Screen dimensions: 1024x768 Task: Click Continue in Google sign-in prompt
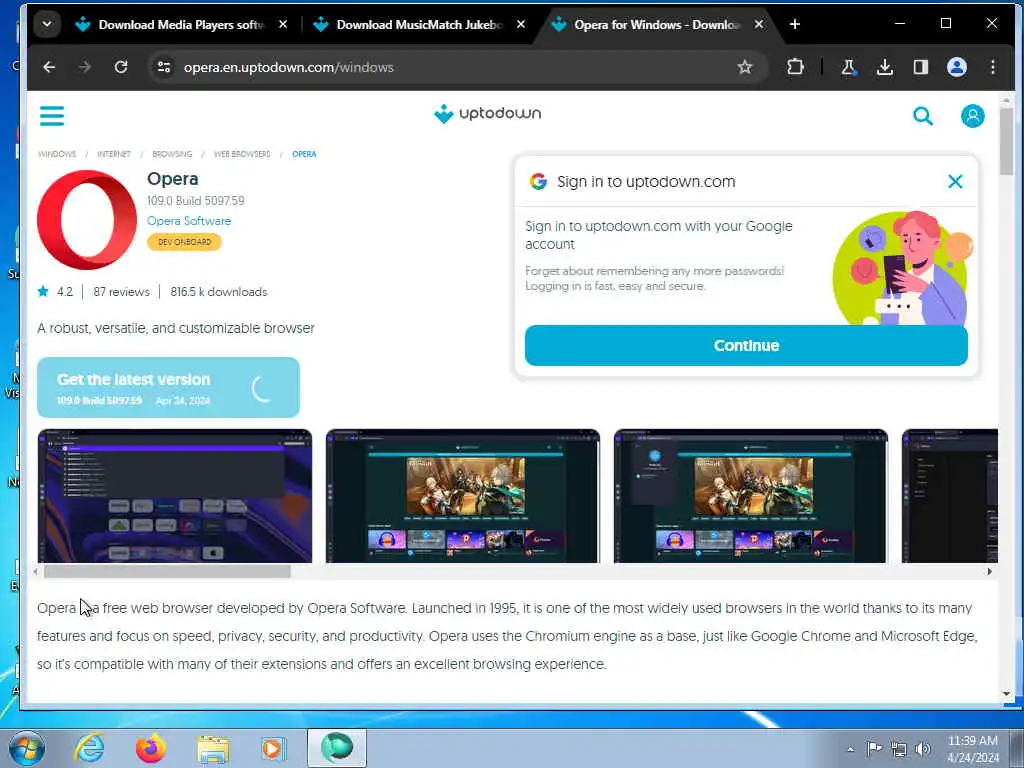746,345
